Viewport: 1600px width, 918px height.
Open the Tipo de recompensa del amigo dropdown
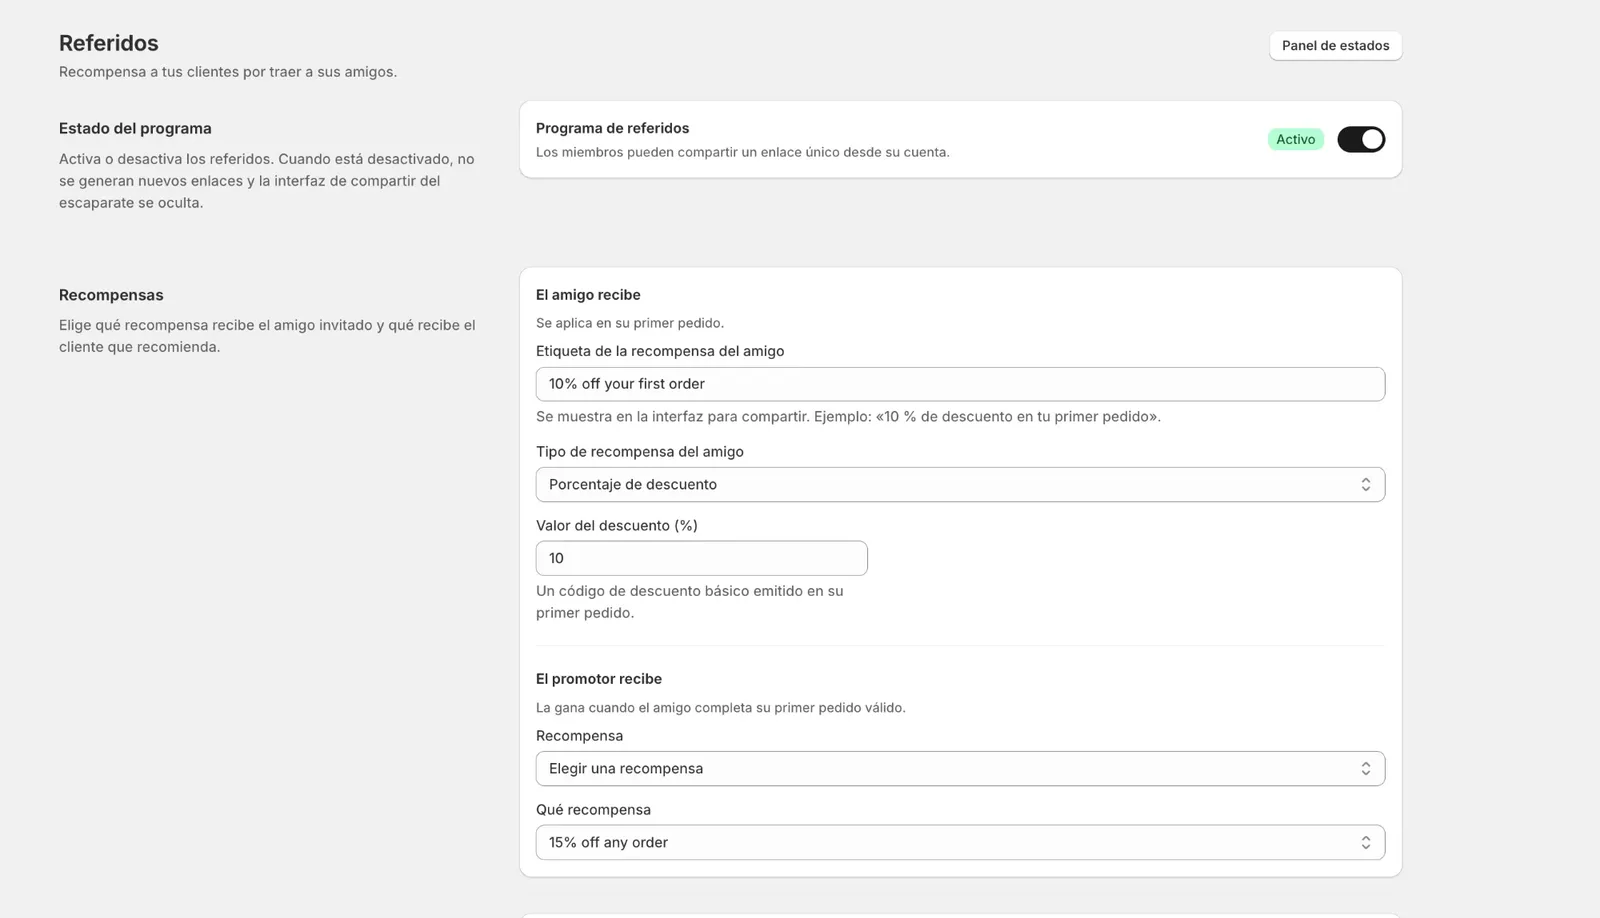[x=960, y=485]
